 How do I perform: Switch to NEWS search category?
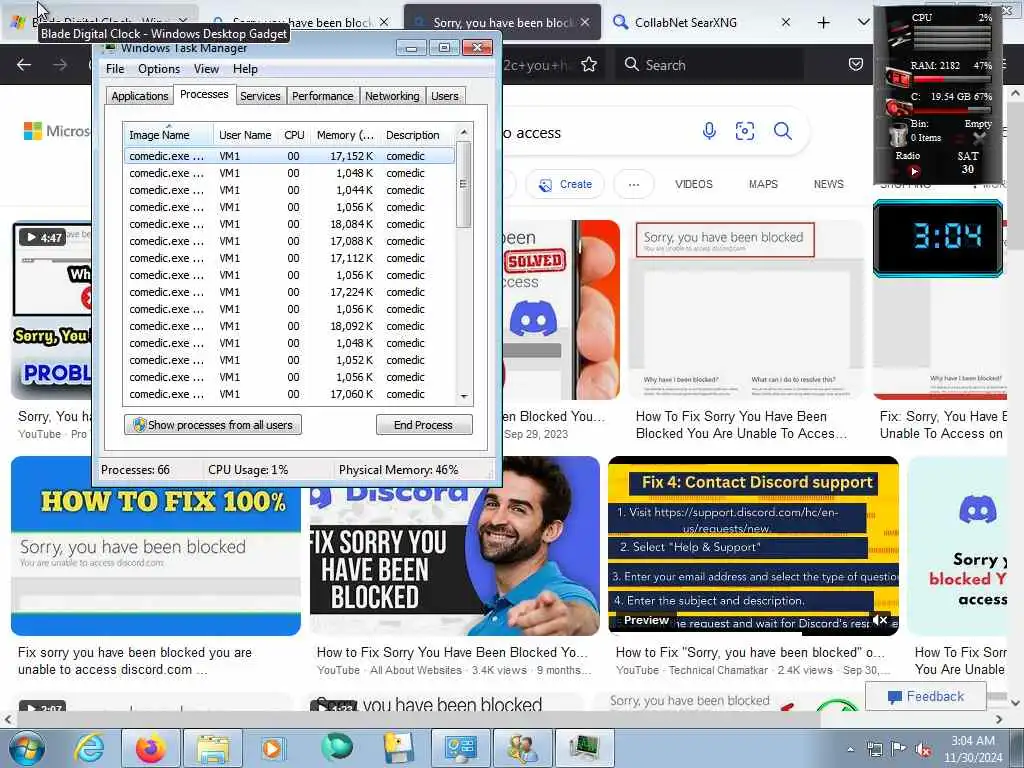click(x=828, y=184)
